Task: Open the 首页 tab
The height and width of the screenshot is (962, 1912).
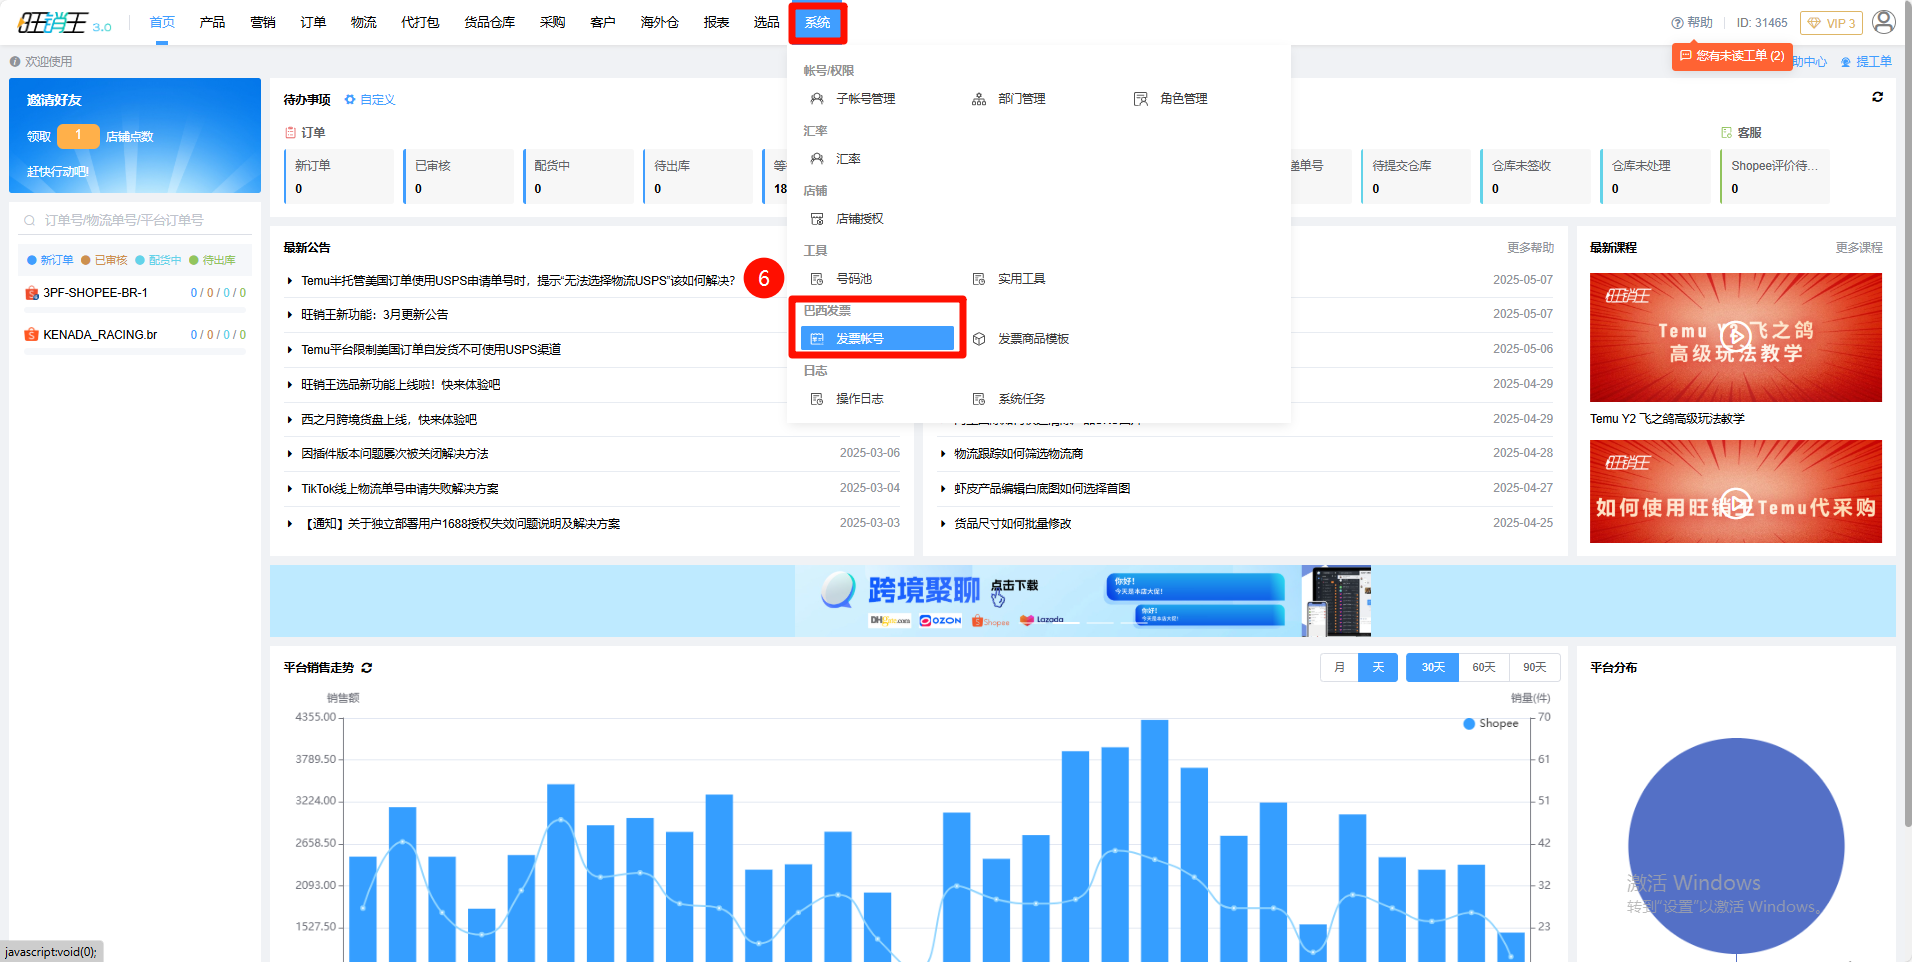Action: 162,22
